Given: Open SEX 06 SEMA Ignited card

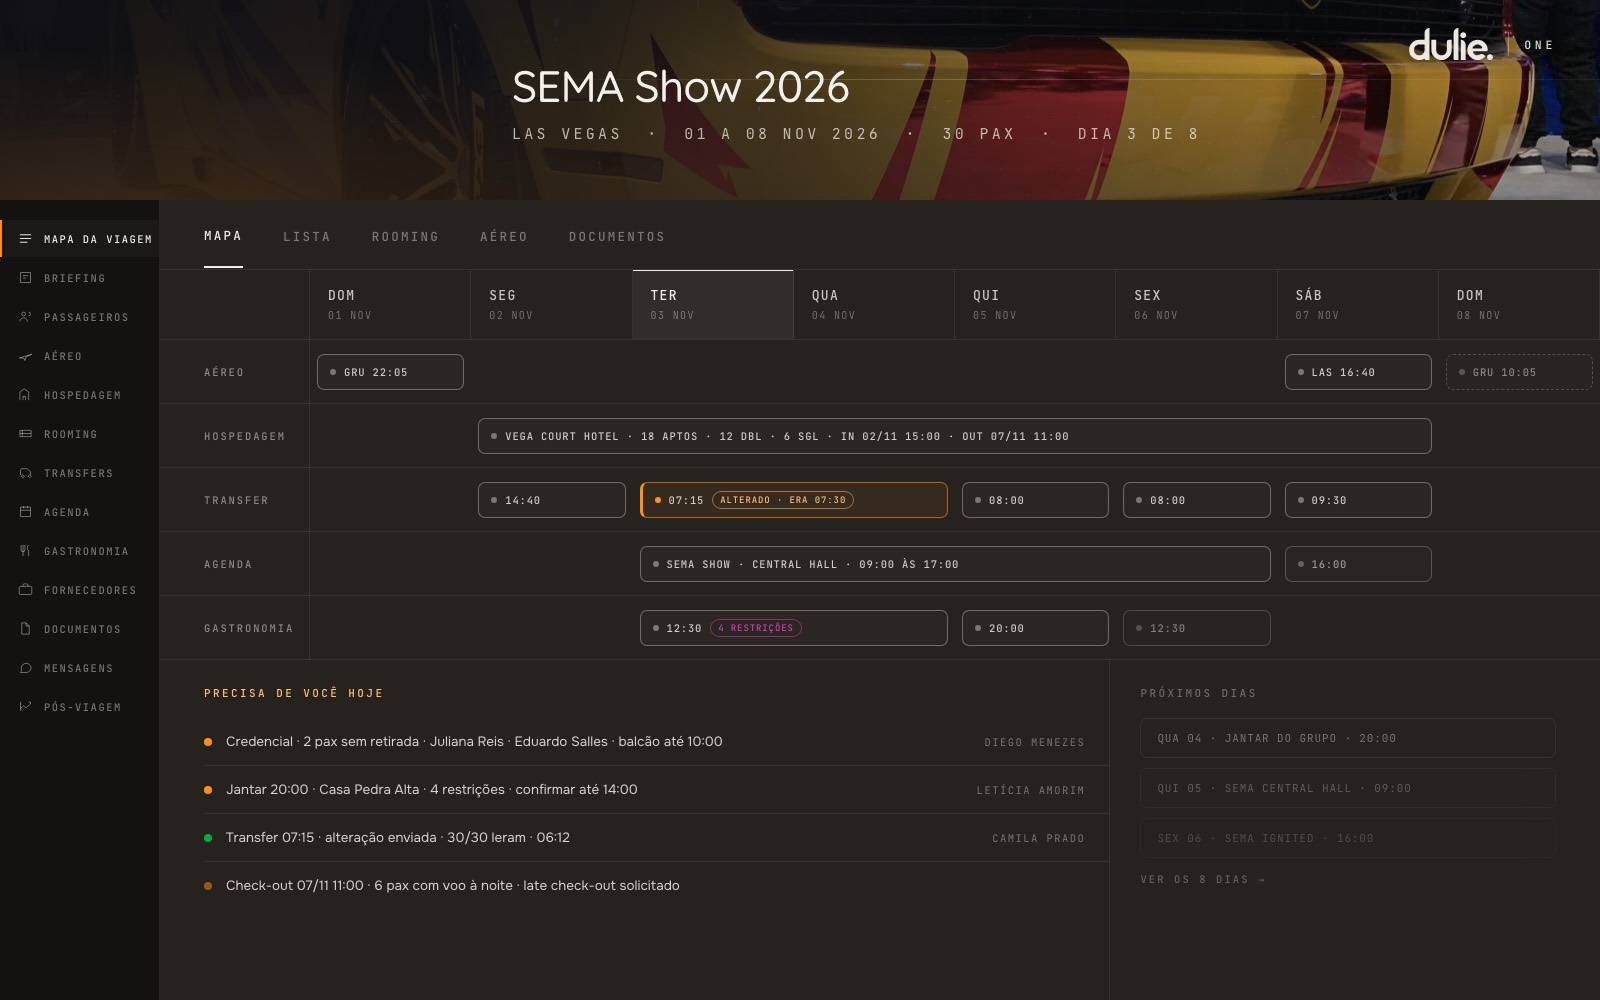Looking at the screenshot, I should click(1348, 838).
